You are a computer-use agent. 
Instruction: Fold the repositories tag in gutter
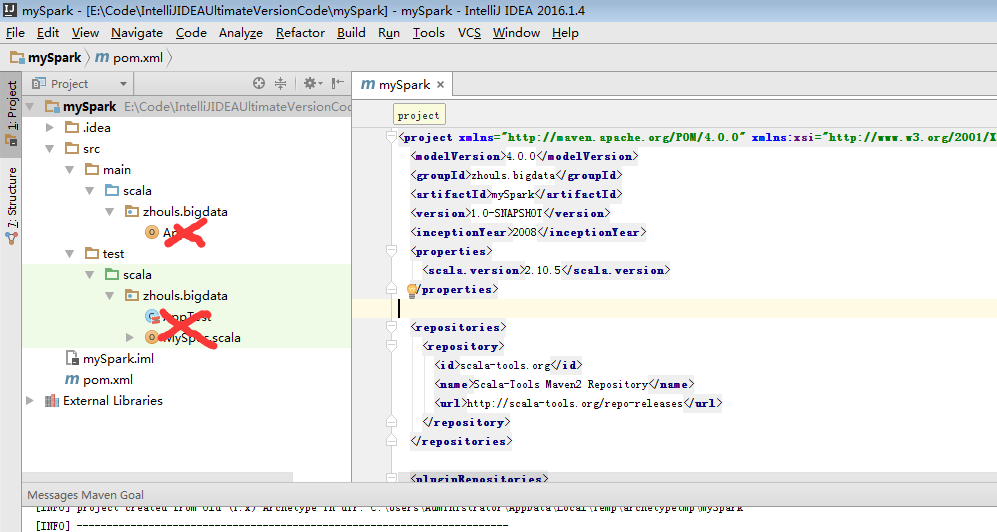click(392, 327)
